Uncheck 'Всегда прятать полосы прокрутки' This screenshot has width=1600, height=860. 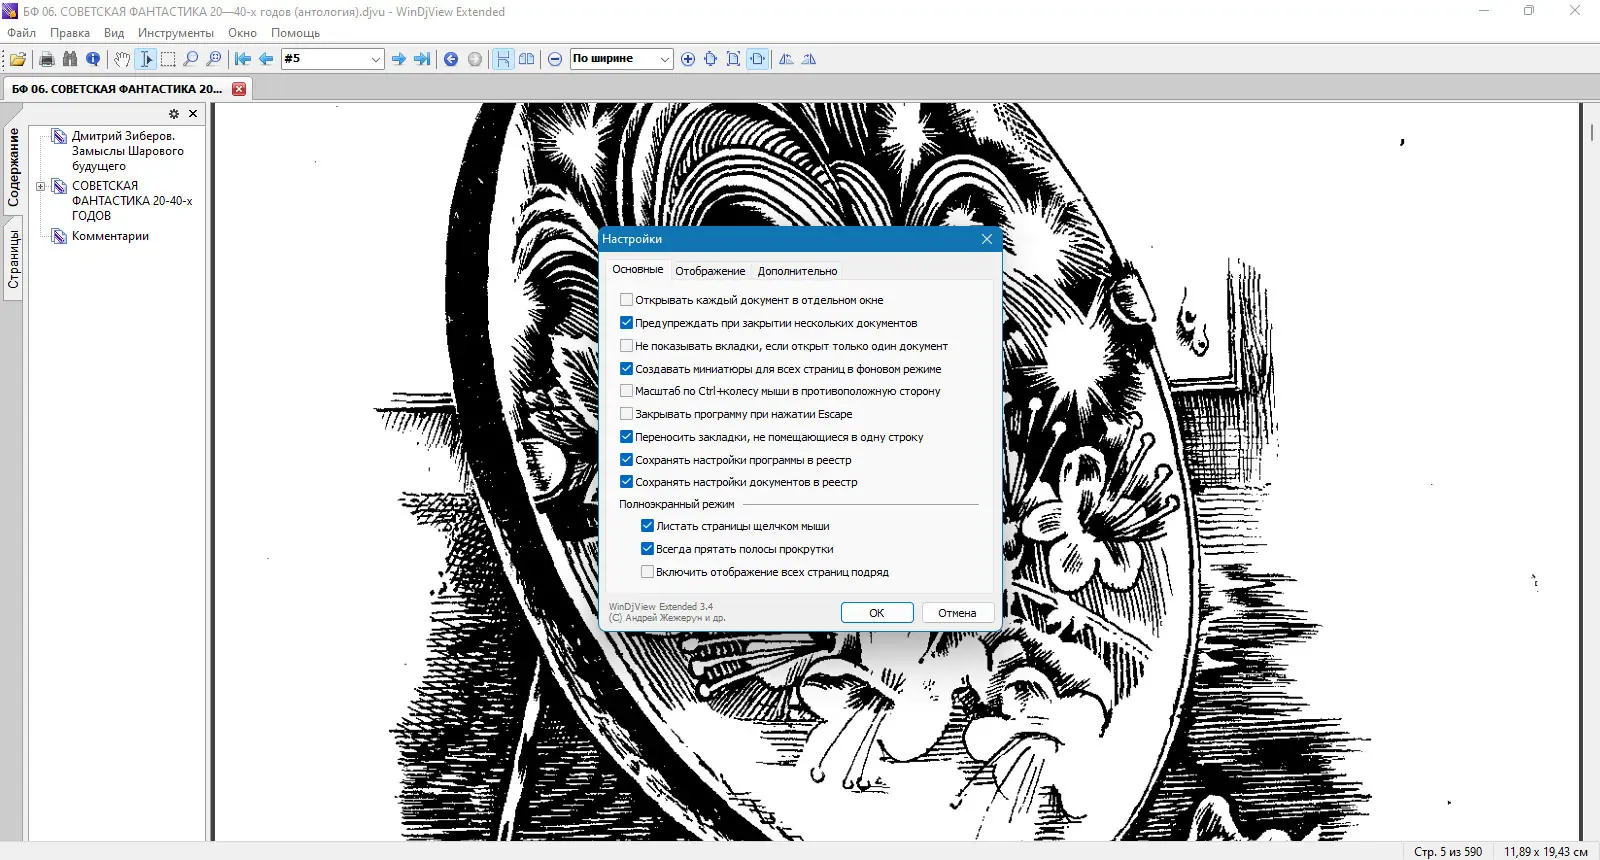click(648, 549)
